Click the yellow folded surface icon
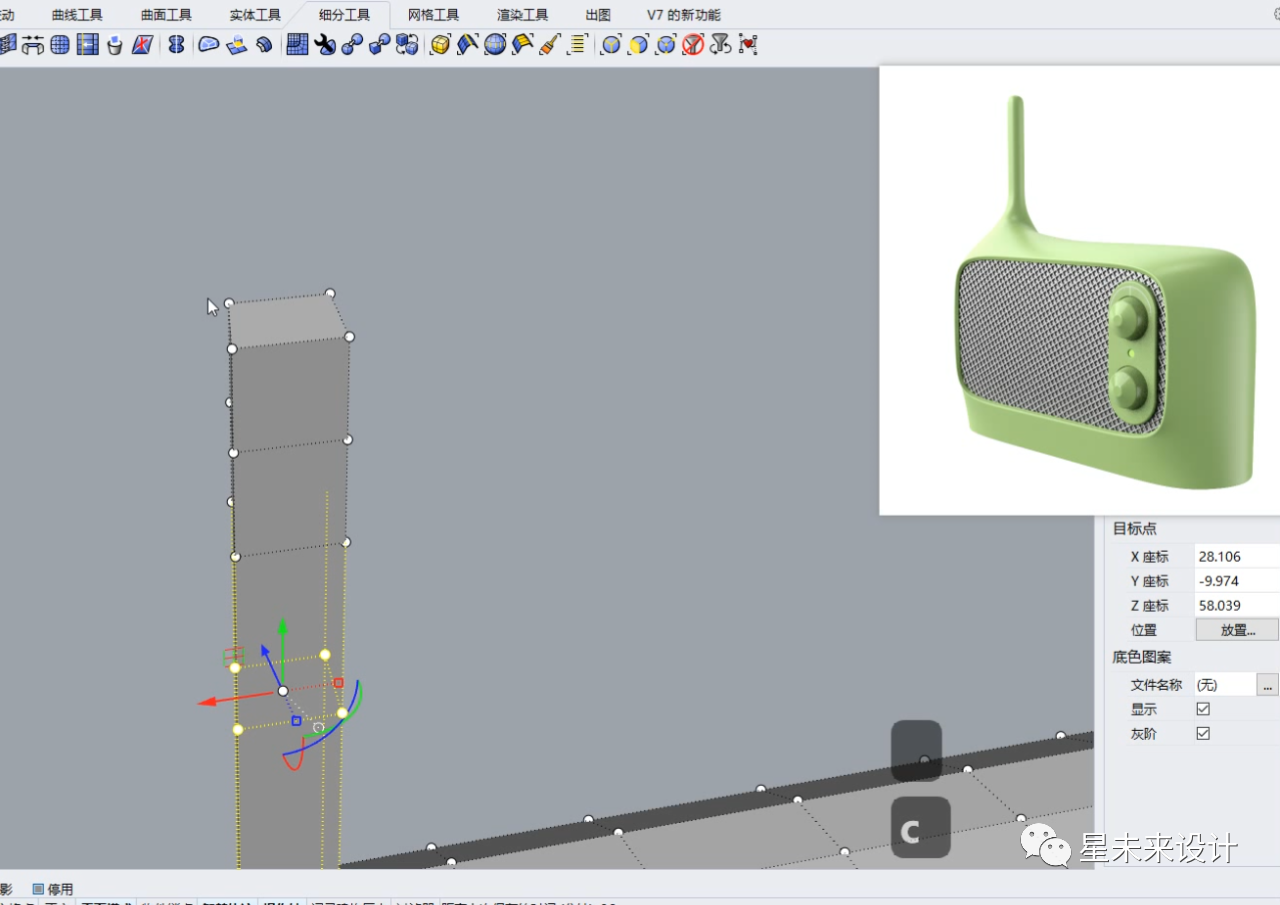The image size is (1280, 905). click(523, 44)
